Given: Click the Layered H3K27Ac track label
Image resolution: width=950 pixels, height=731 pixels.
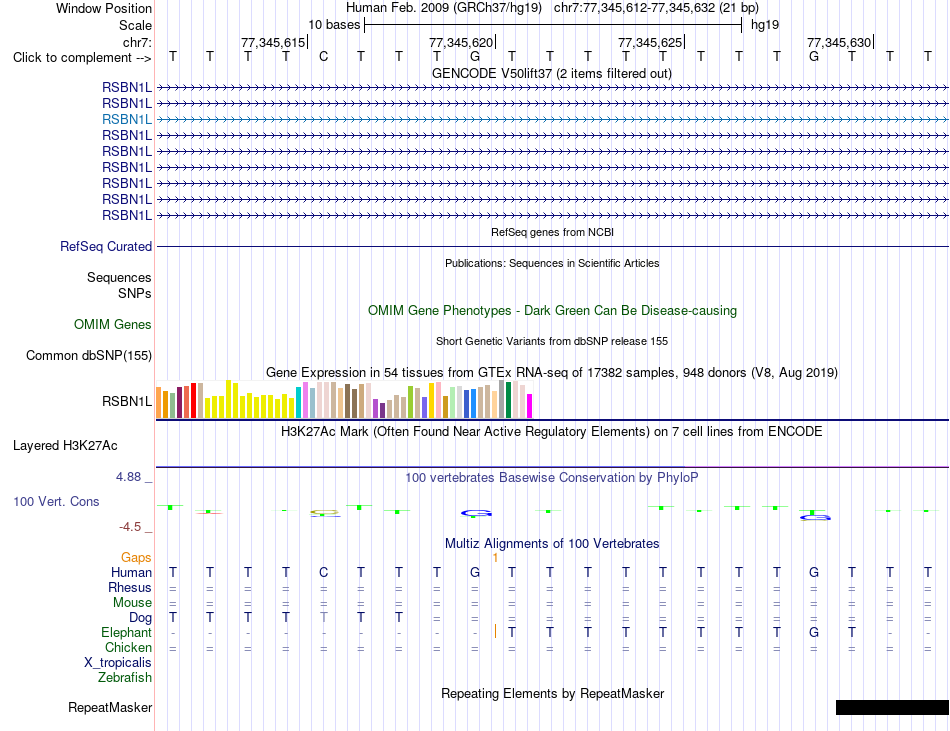Looking at the screenshot, I should (65, 446).
